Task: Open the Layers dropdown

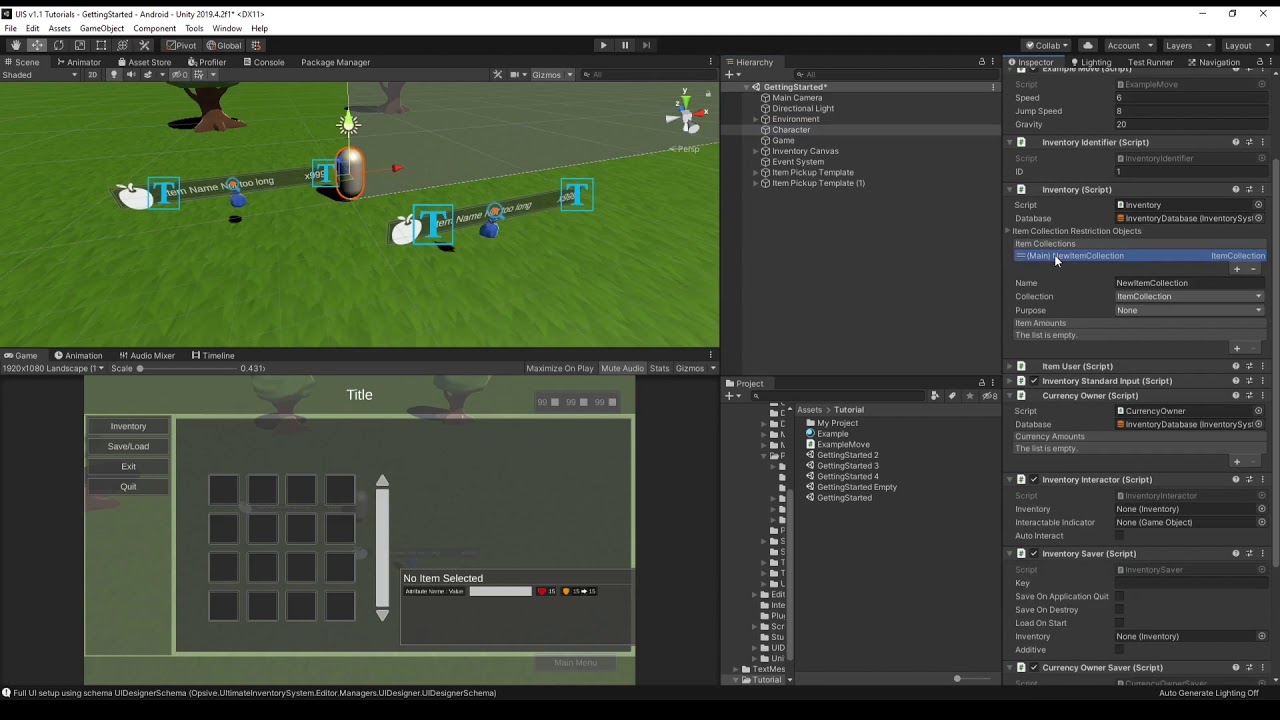Action: coord(1186,45)
